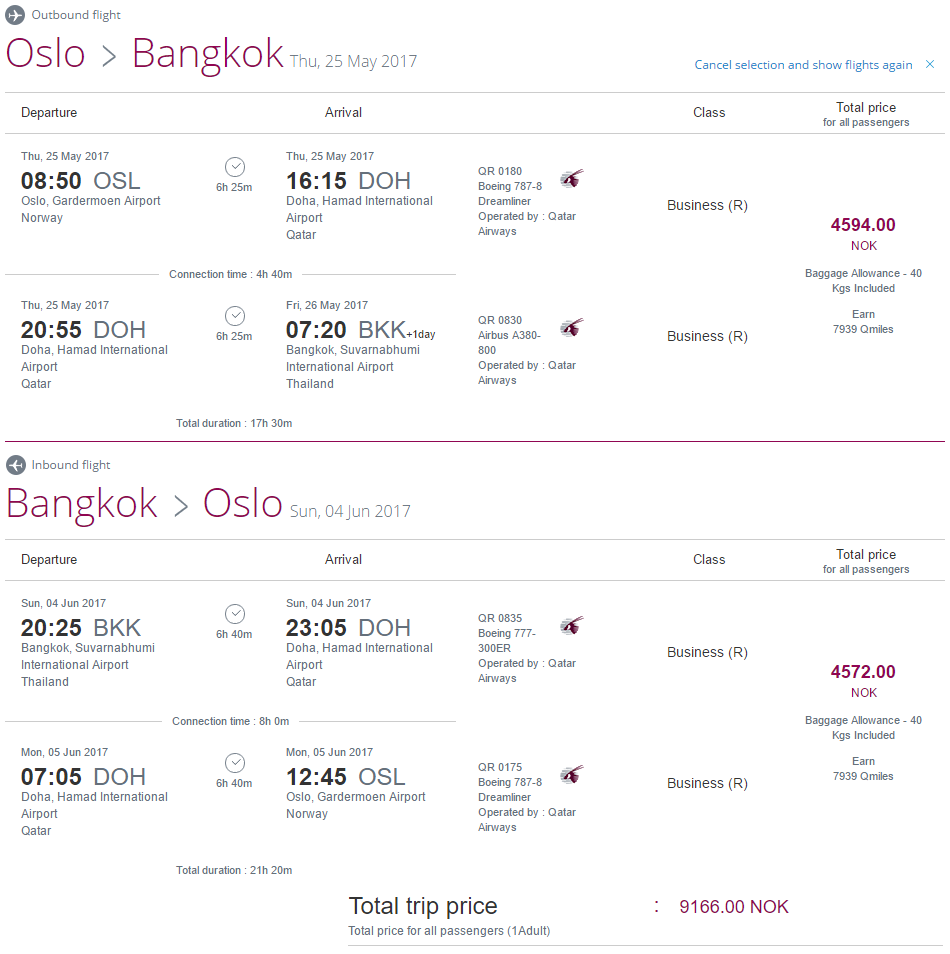The height and width of the screenshot is (954, 950).
Task: Click "Cancel selection and show flights again" link
Action: (x=803, y=65)
